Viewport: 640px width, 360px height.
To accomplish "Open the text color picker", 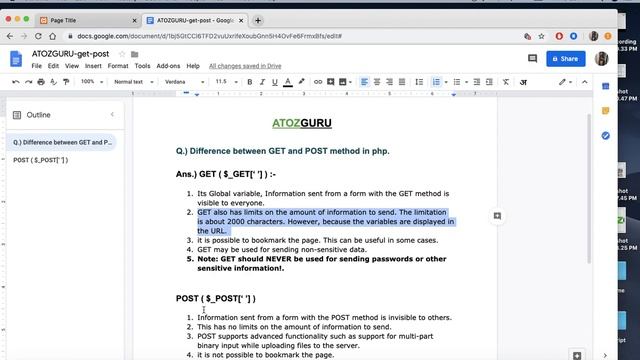I will point(288,82).
